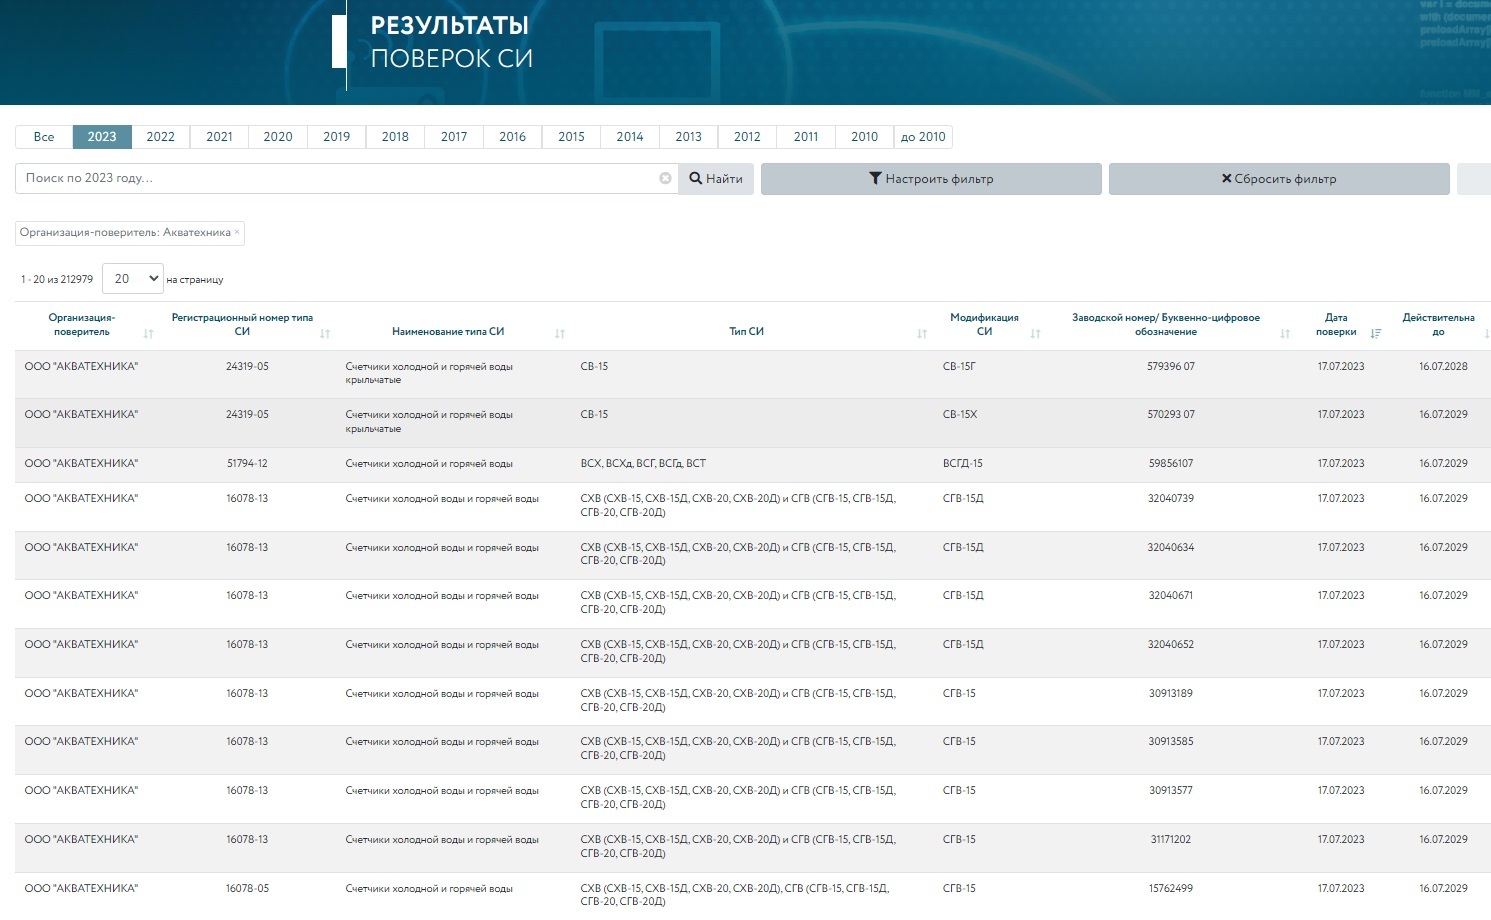Sort by Модификация СИ column arrows
The image size is (1491, 920).
coord(1035,333)
